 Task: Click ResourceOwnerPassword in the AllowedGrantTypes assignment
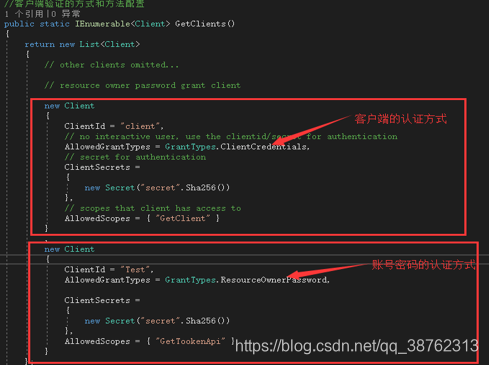[273, 280]
